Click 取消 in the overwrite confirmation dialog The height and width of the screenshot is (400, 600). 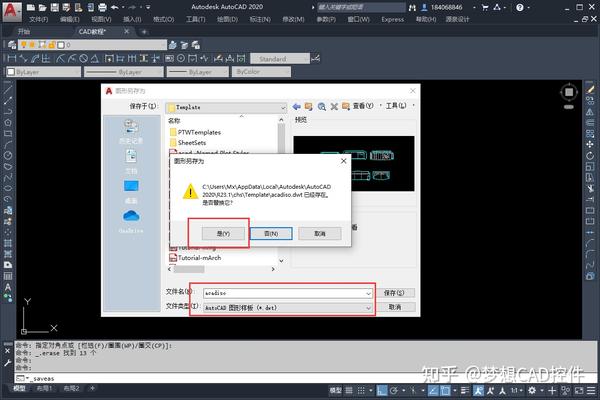pyautogui.click(x=320, y=233)
